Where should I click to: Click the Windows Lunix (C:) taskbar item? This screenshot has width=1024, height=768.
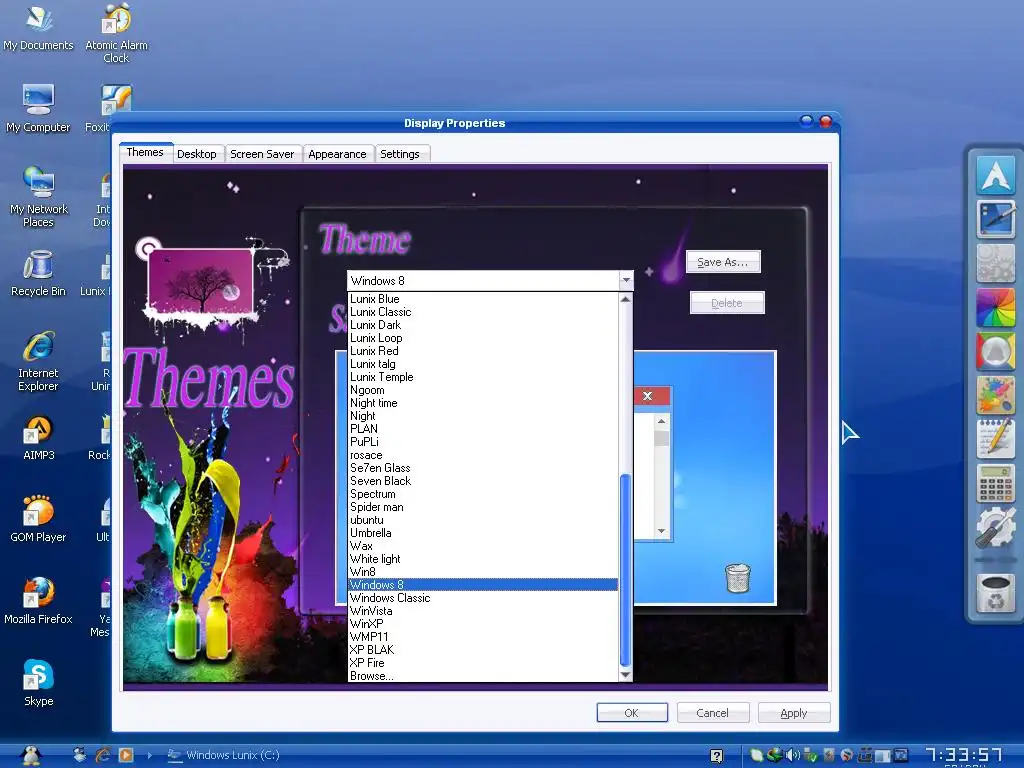[x=224, y=756]
